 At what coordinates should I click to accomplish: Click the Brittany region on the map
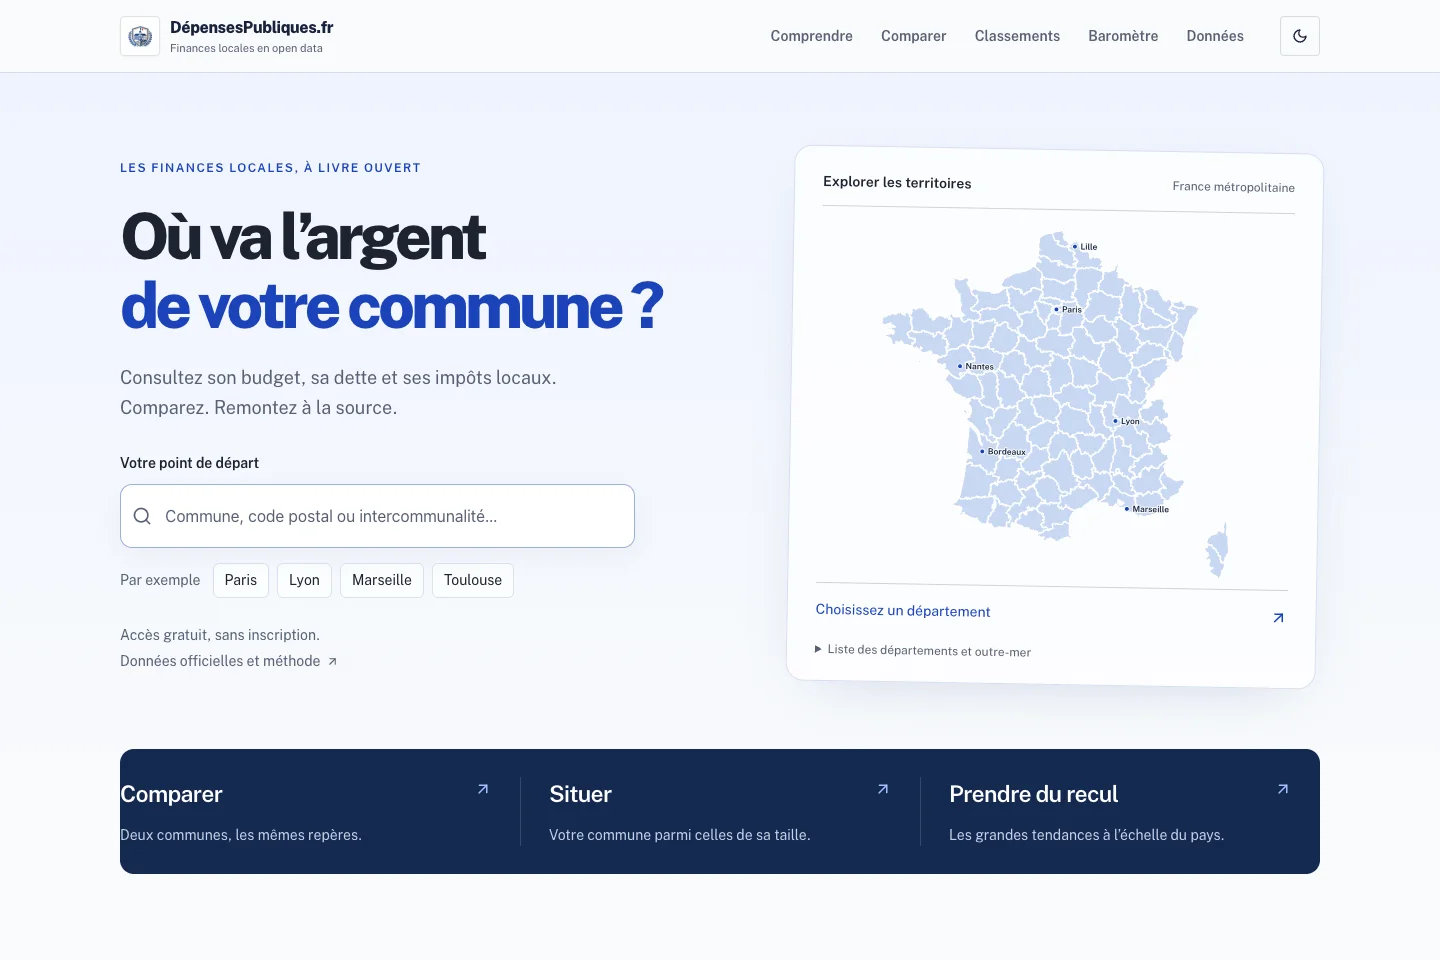point(920,333)
